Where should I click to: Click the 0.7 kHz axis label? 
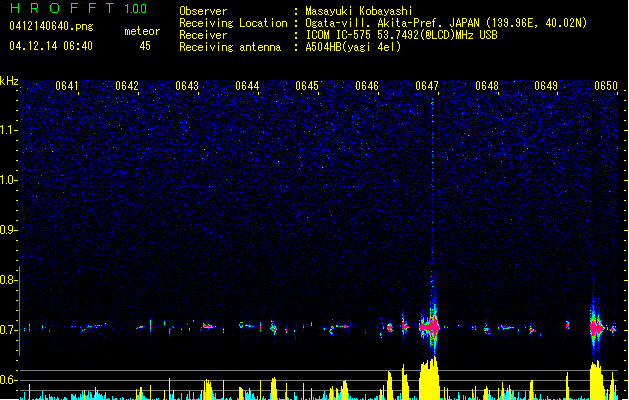pos(8,330)
